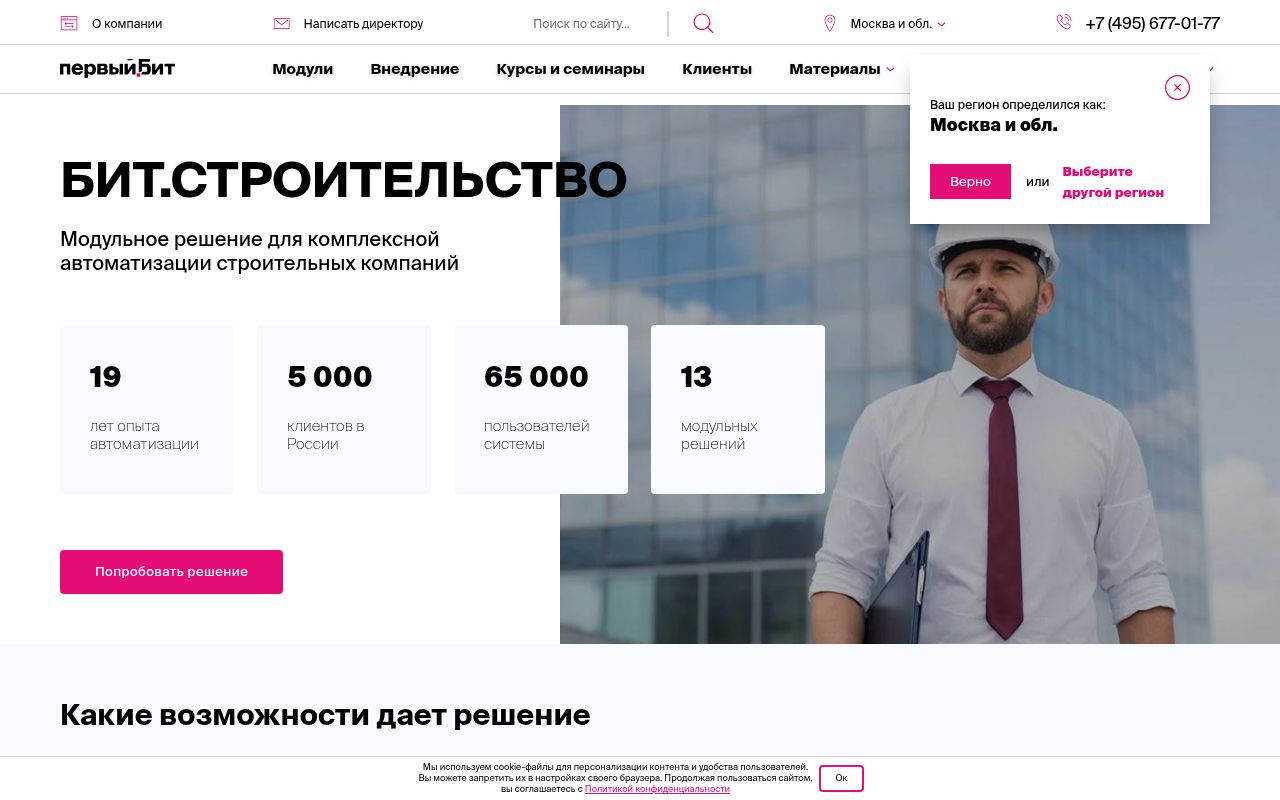
Task: Open the Внедрение menu item
Action: click(414, 69)
